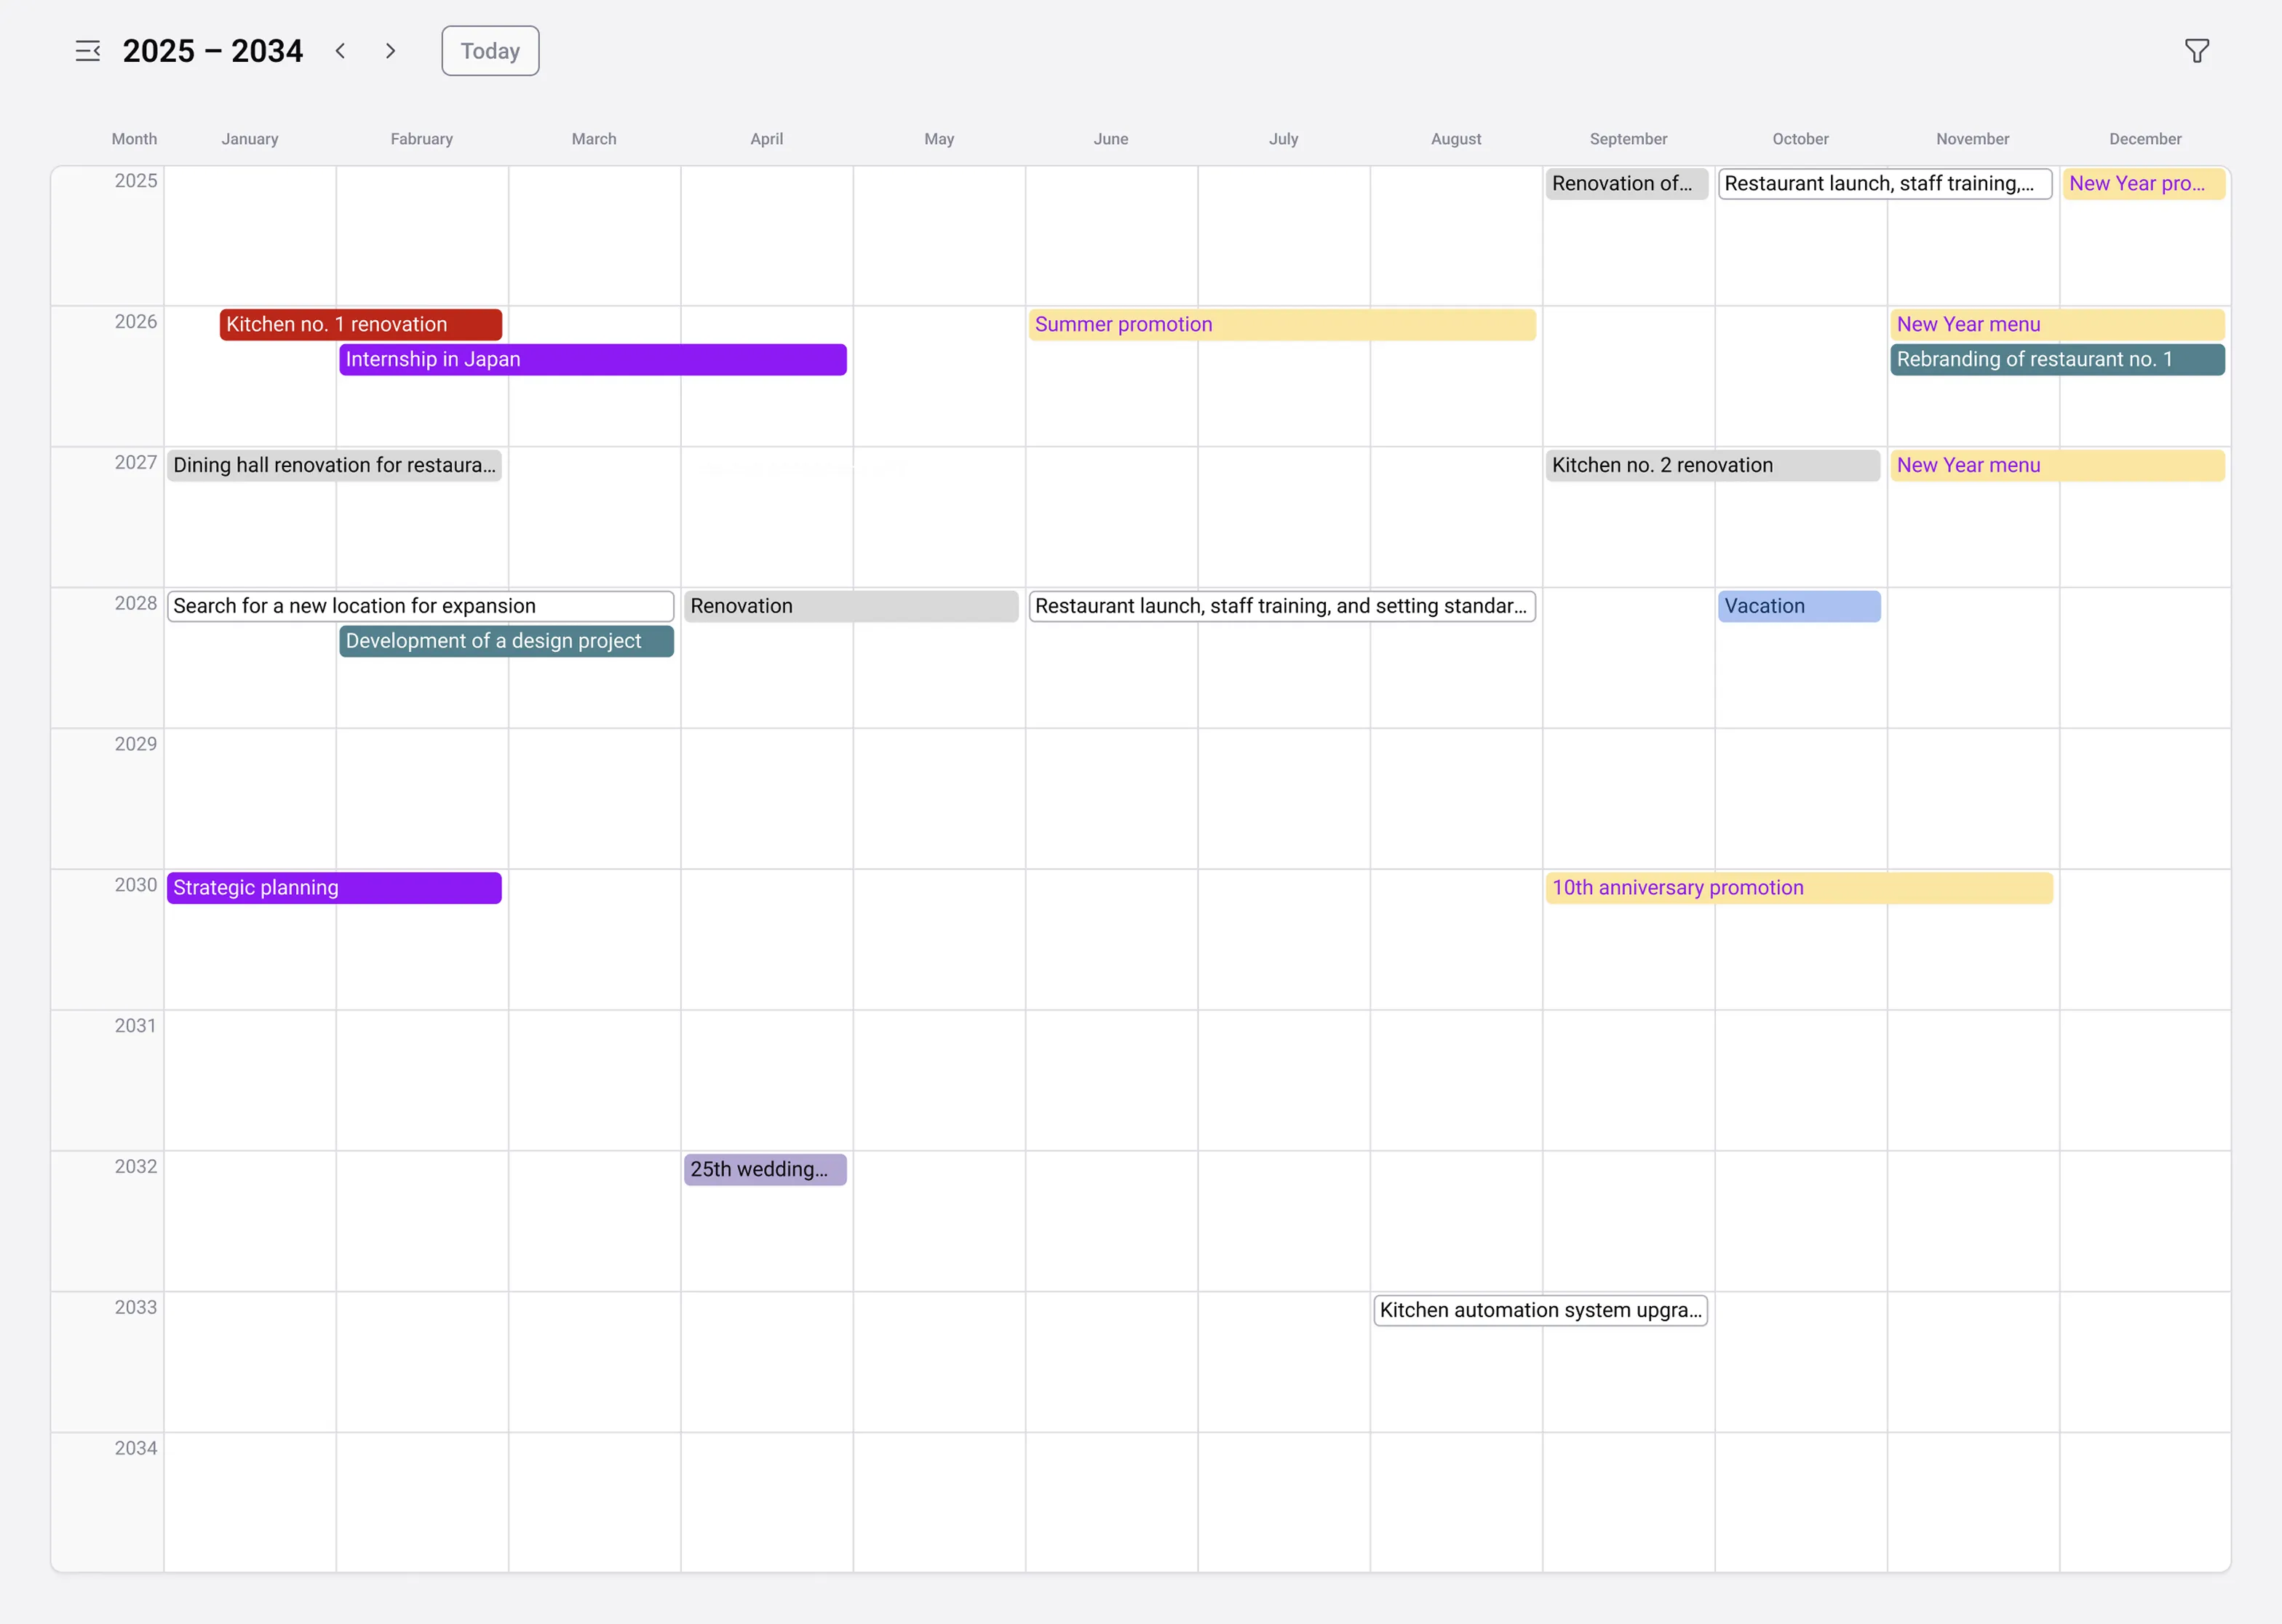Go to previous decade with left chevron
The height and width of the screenshot is (1624, 2282).
[x=341, y=51]
